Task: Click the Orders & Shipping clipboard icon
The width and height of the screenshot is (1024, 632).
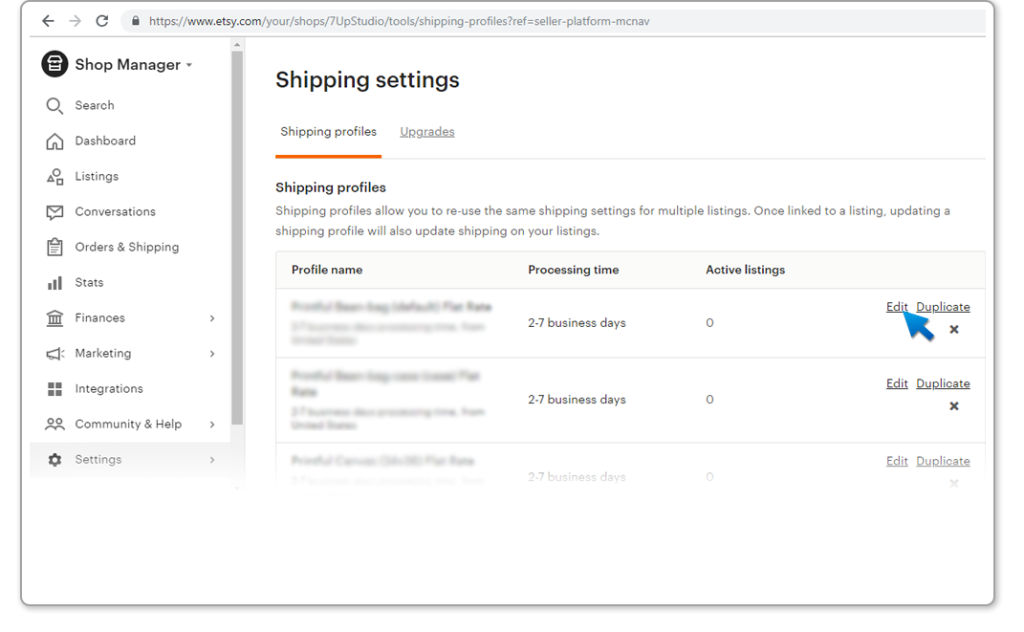Action: [55, 247]
